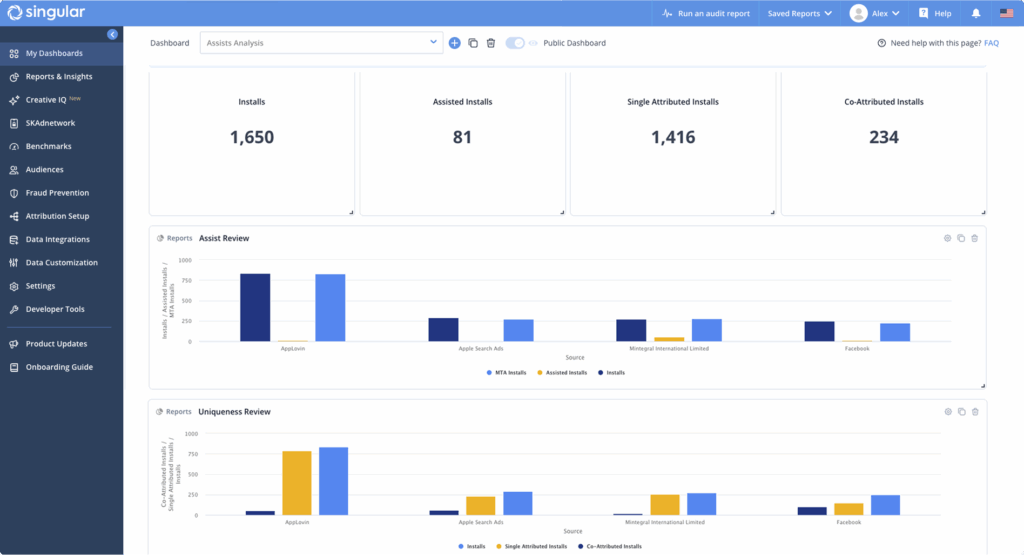This screenshot has height=555, width=1024.
Task: Open the Alex user account menu
Action: click(x=874, y=14)
